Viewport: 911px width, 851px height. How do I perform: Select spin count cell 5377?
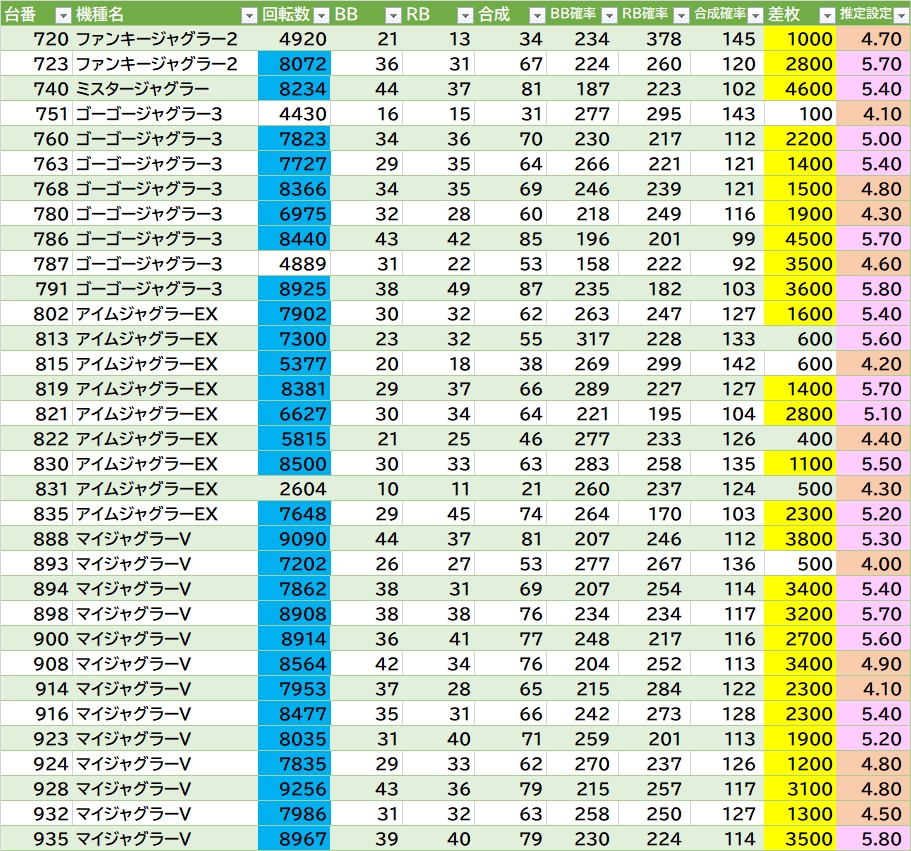pos(295,364)
